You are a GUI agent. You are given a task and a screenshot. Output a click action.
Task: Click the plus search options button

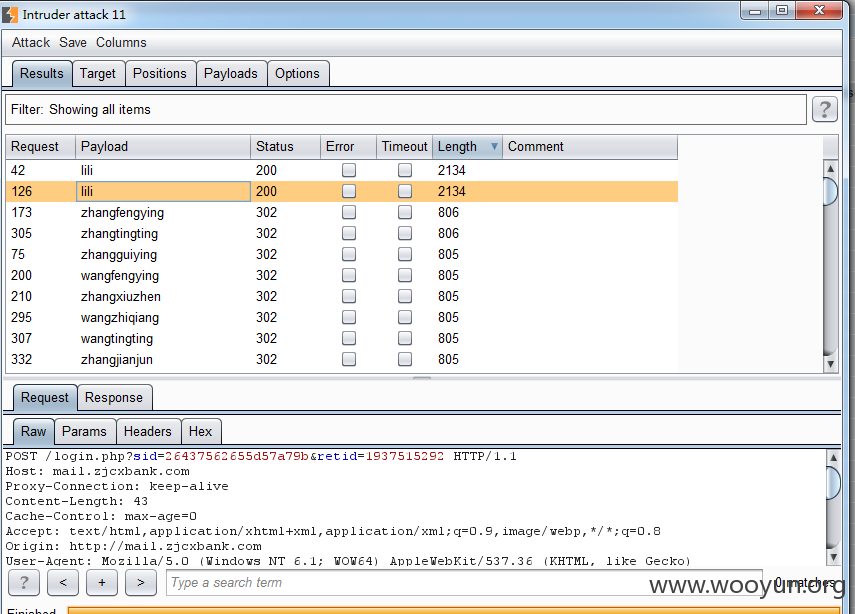102,582
